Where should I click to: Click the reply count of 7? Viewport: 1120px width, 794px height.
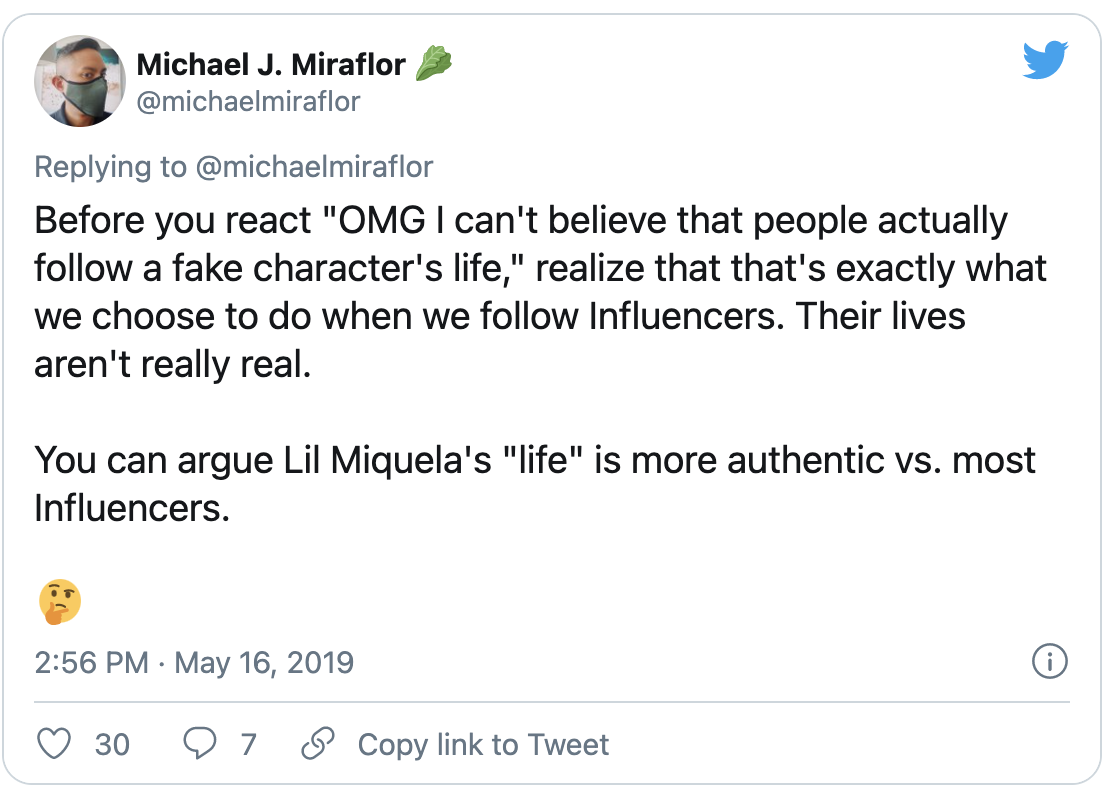tap(248, 744)
